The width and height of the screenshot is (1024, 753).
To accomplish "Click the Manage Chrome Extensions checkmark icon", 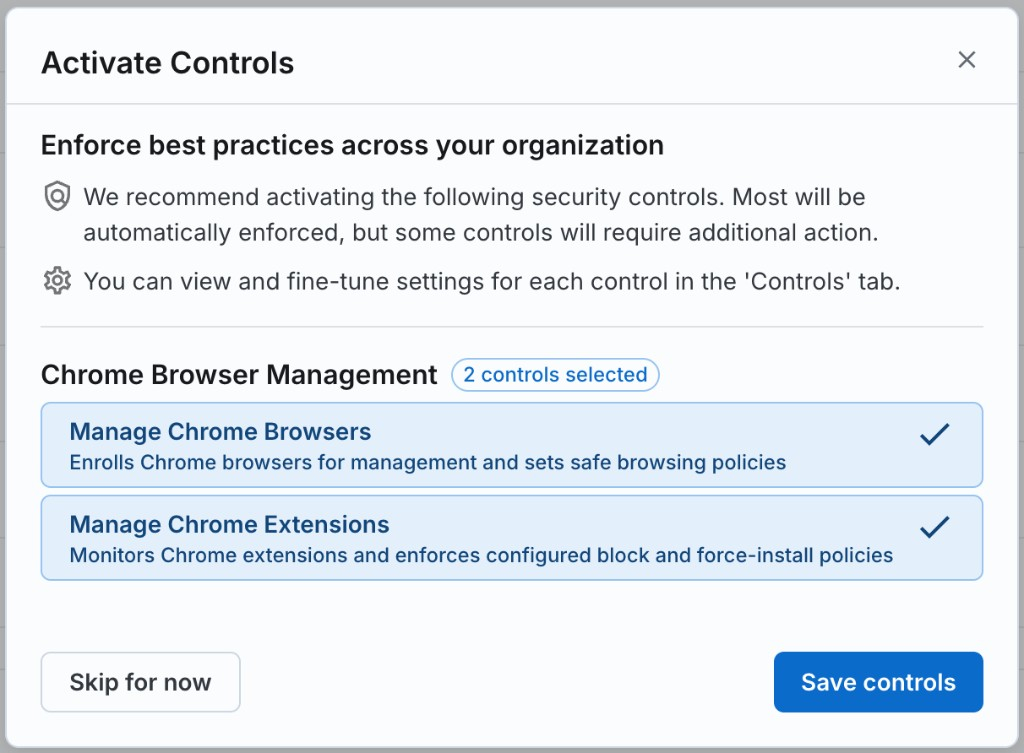I will [935, 527].
